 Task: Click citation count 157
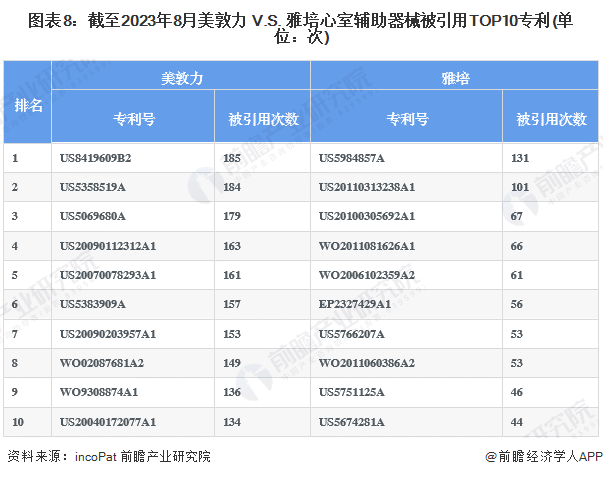pyautogui.click(x=232, y=304)
